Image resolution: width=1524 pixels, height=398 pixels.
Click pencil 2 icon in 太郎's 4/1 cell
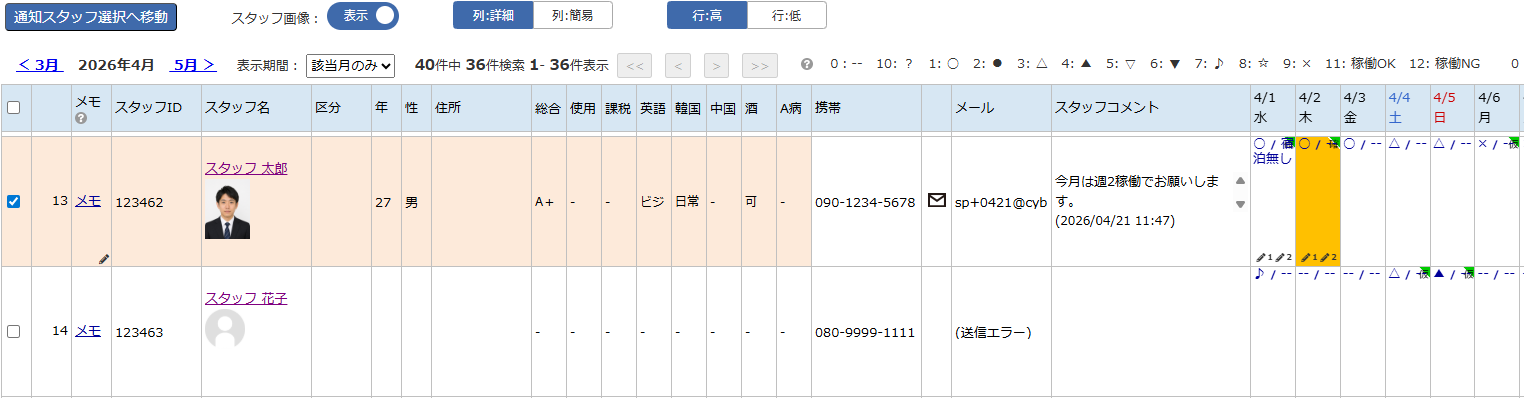1283,258
